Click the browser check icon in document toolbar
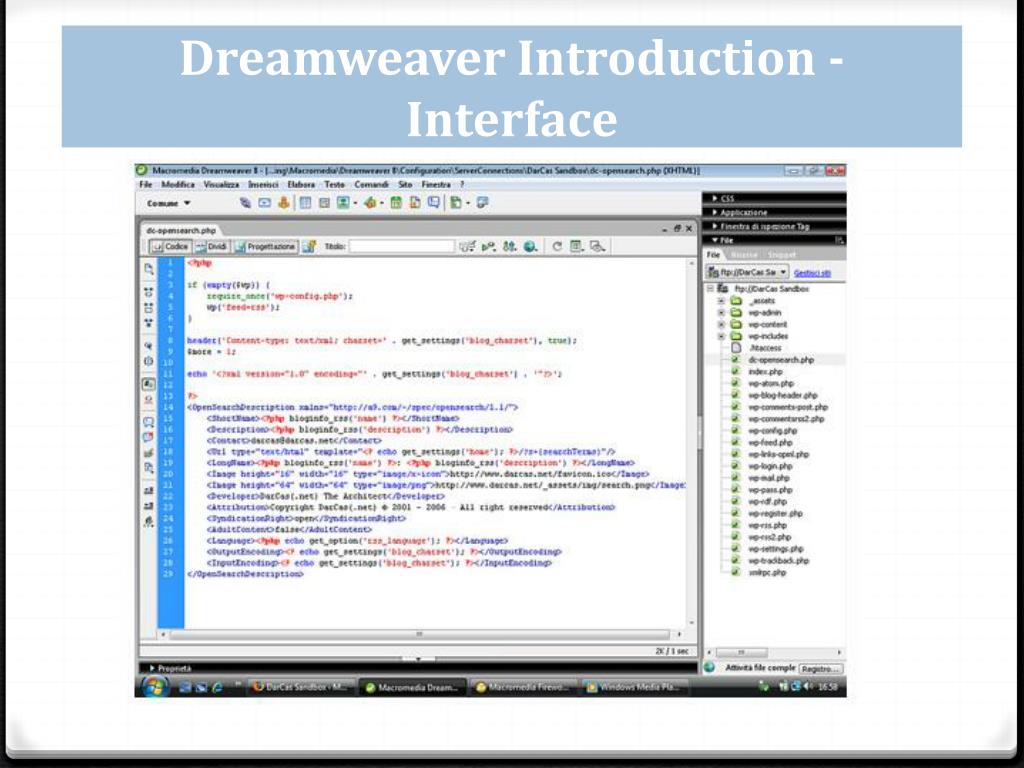1024x768 pixels. click(467, 247)
